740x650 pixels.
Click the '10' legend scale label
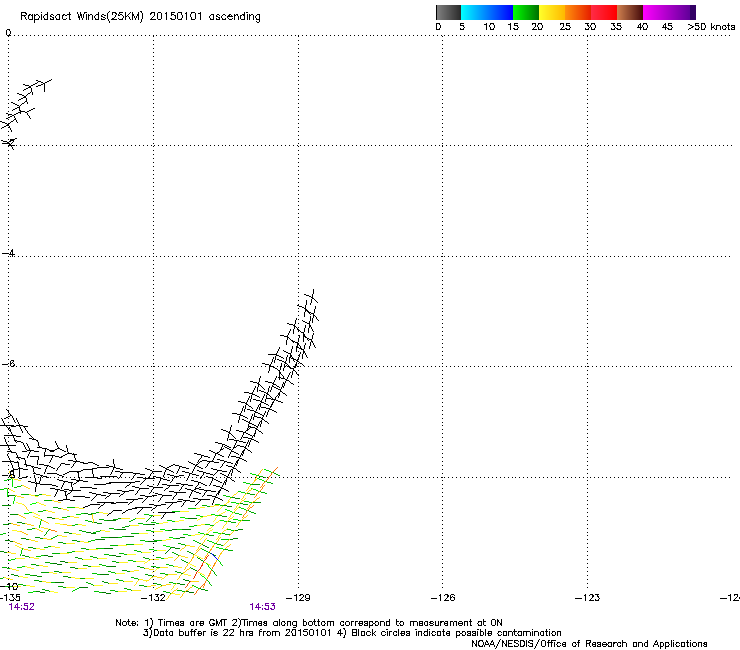489,27
